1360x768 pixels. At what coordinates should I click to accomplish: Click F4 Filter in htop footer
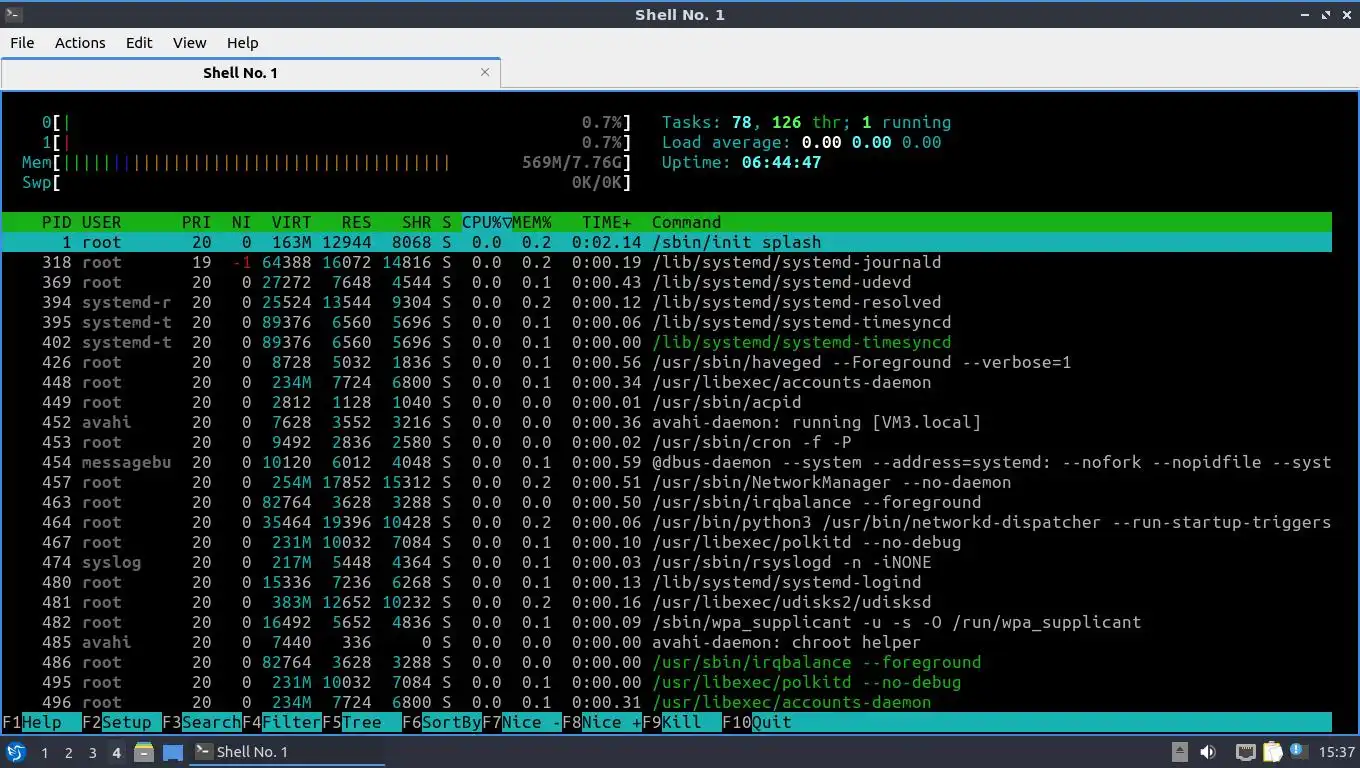(x=281, y=722)
